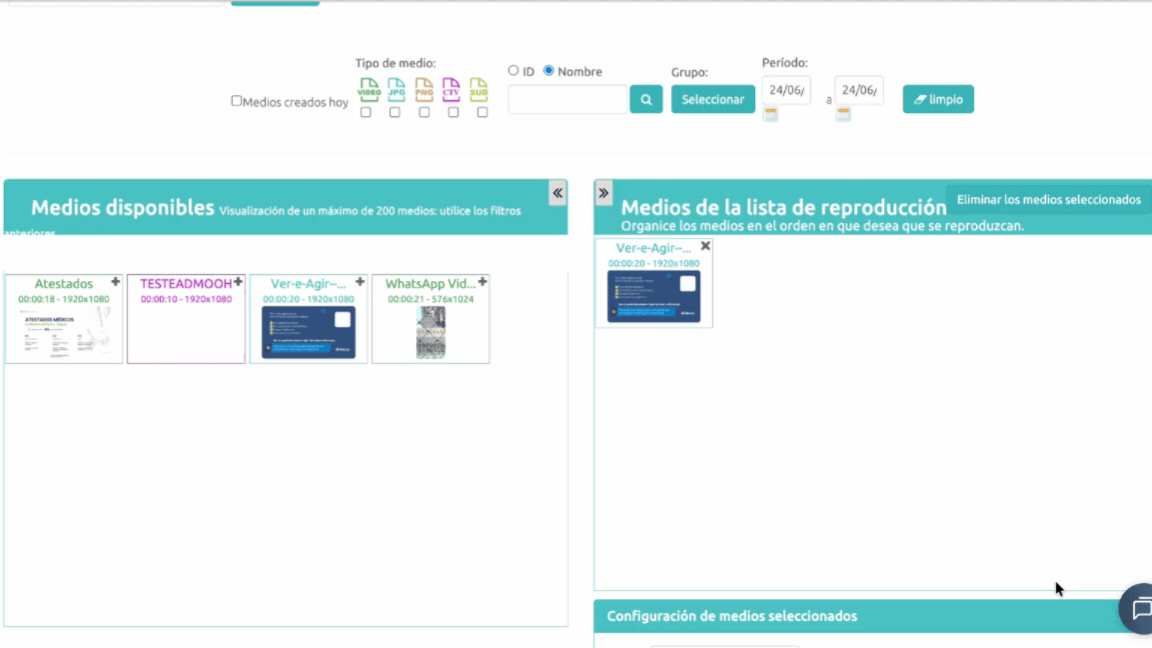Check the box under JPG type

[395, 112]
